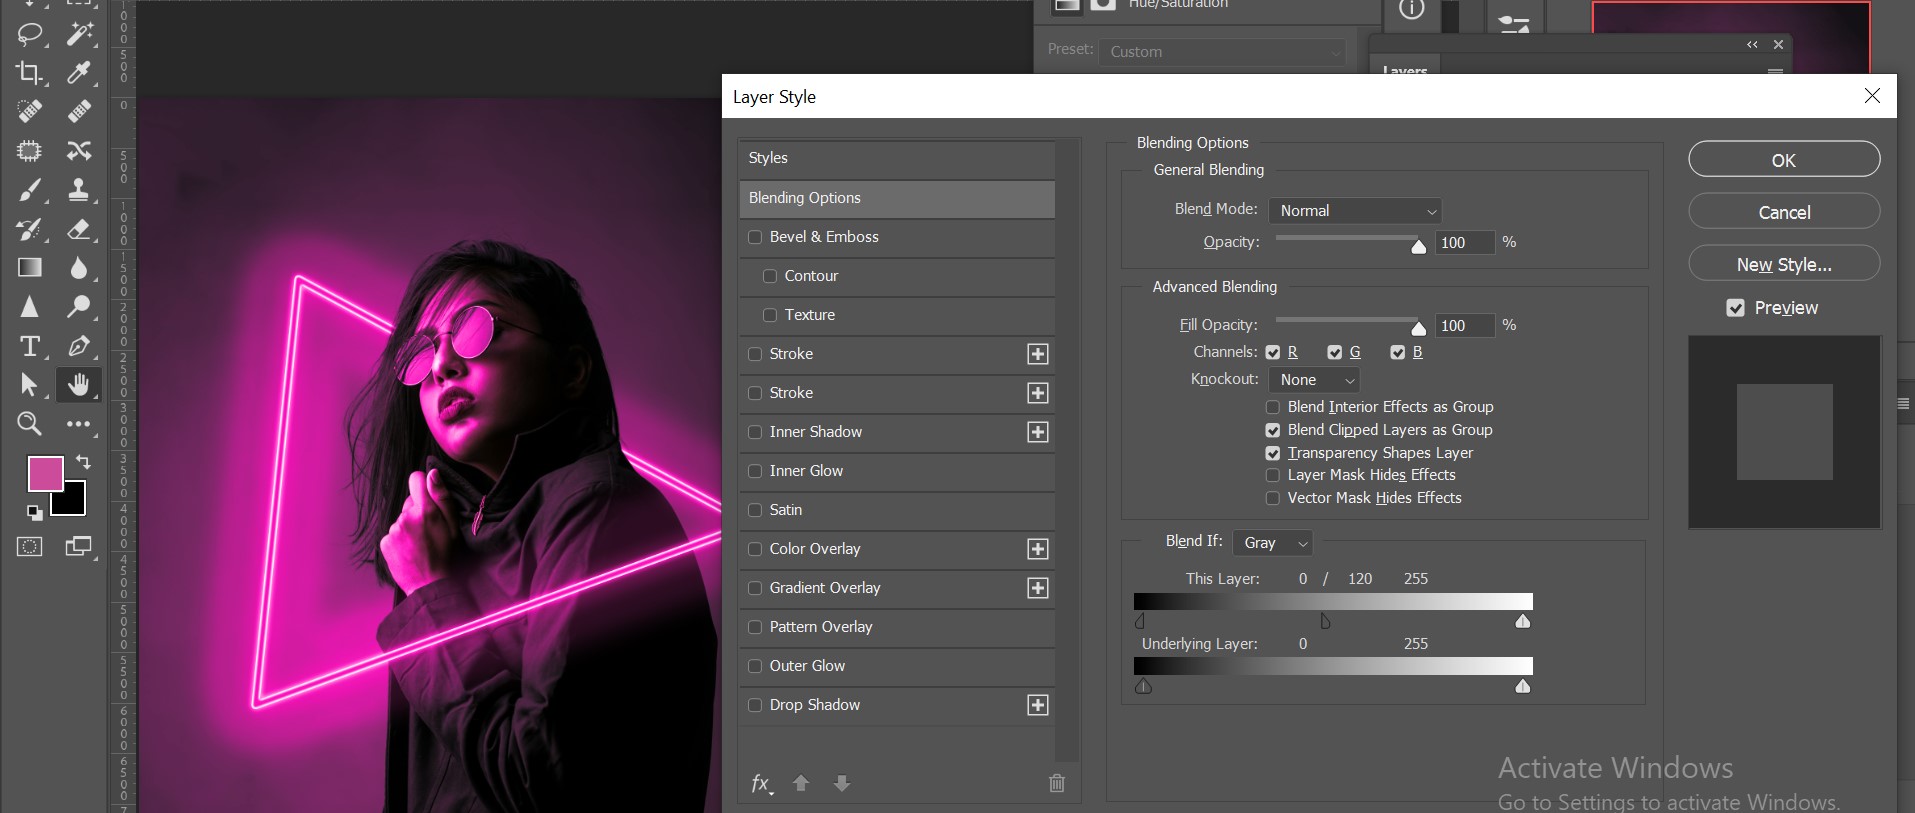Screen dimensions: 1915x813
Task: Click the New Style button
Action: tap(1783, 264)
